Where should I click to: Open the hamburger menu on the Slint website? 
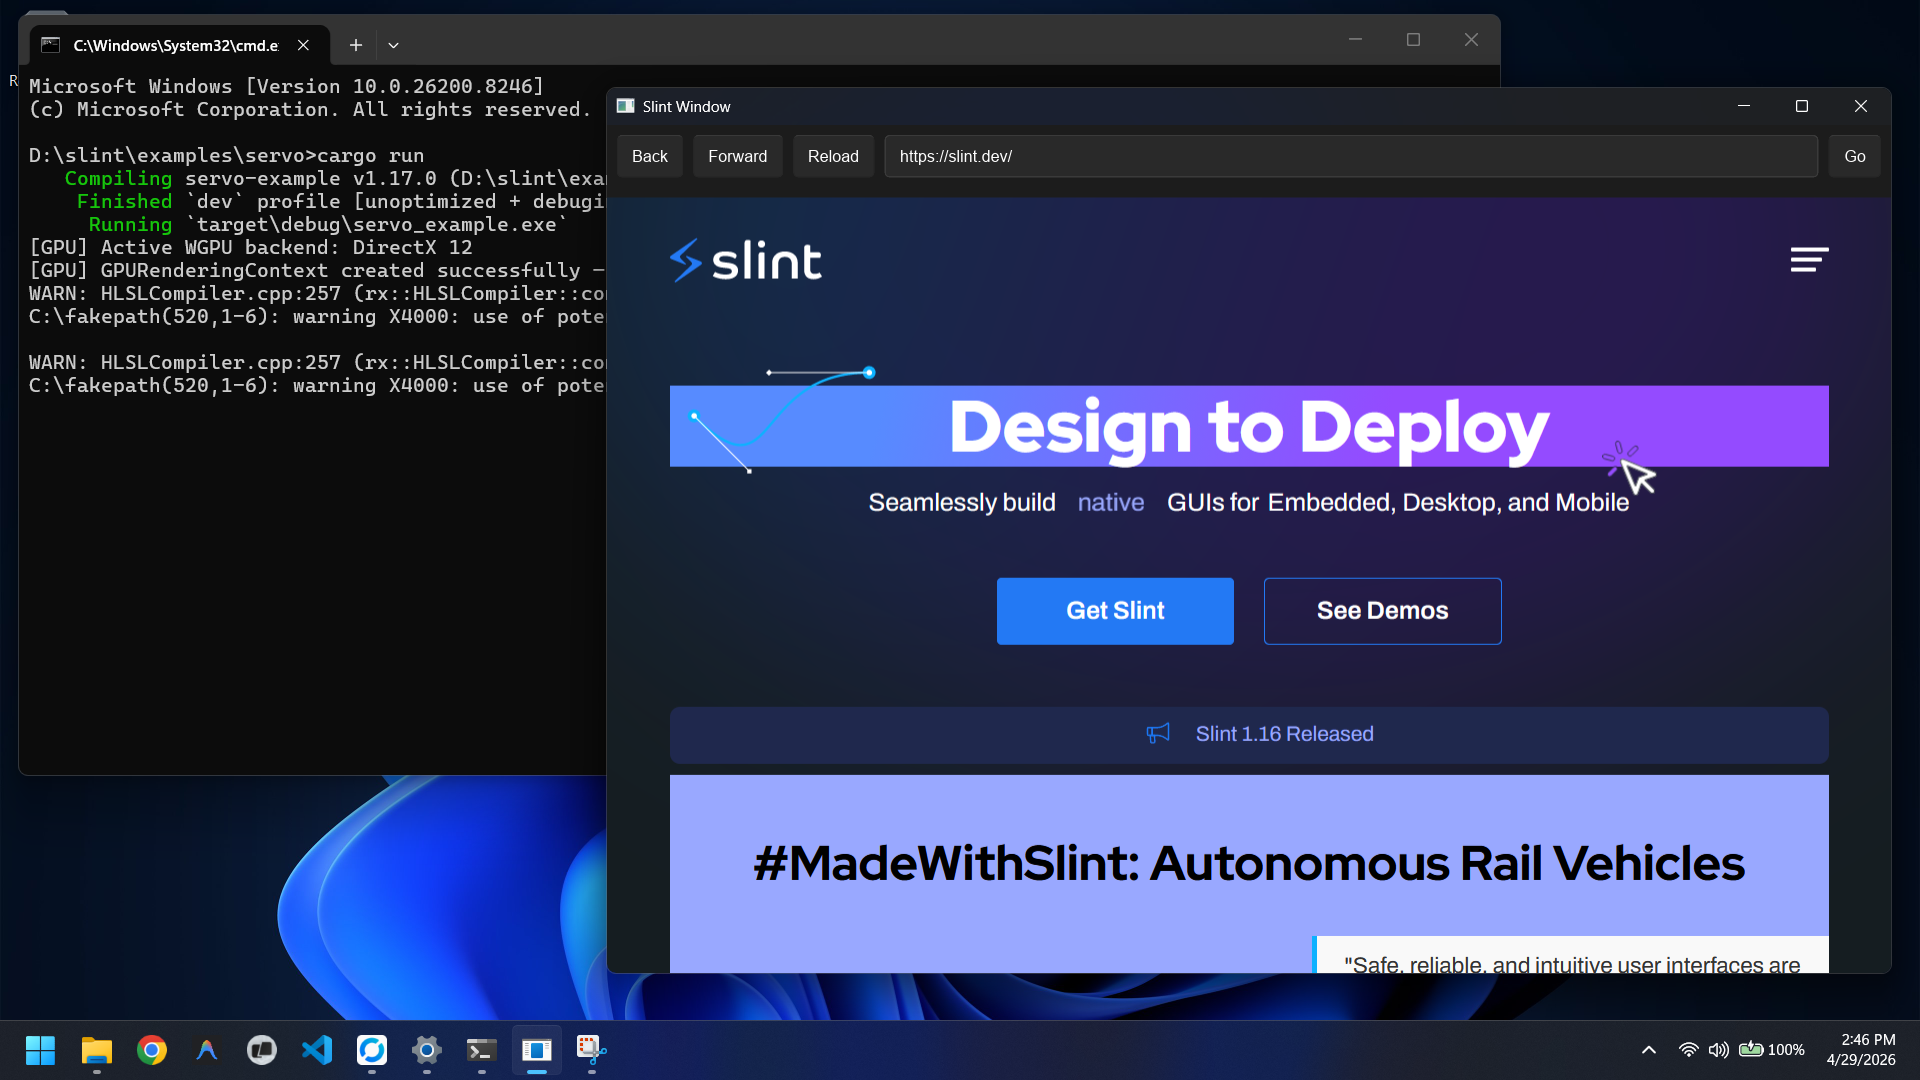point(1809,260)
